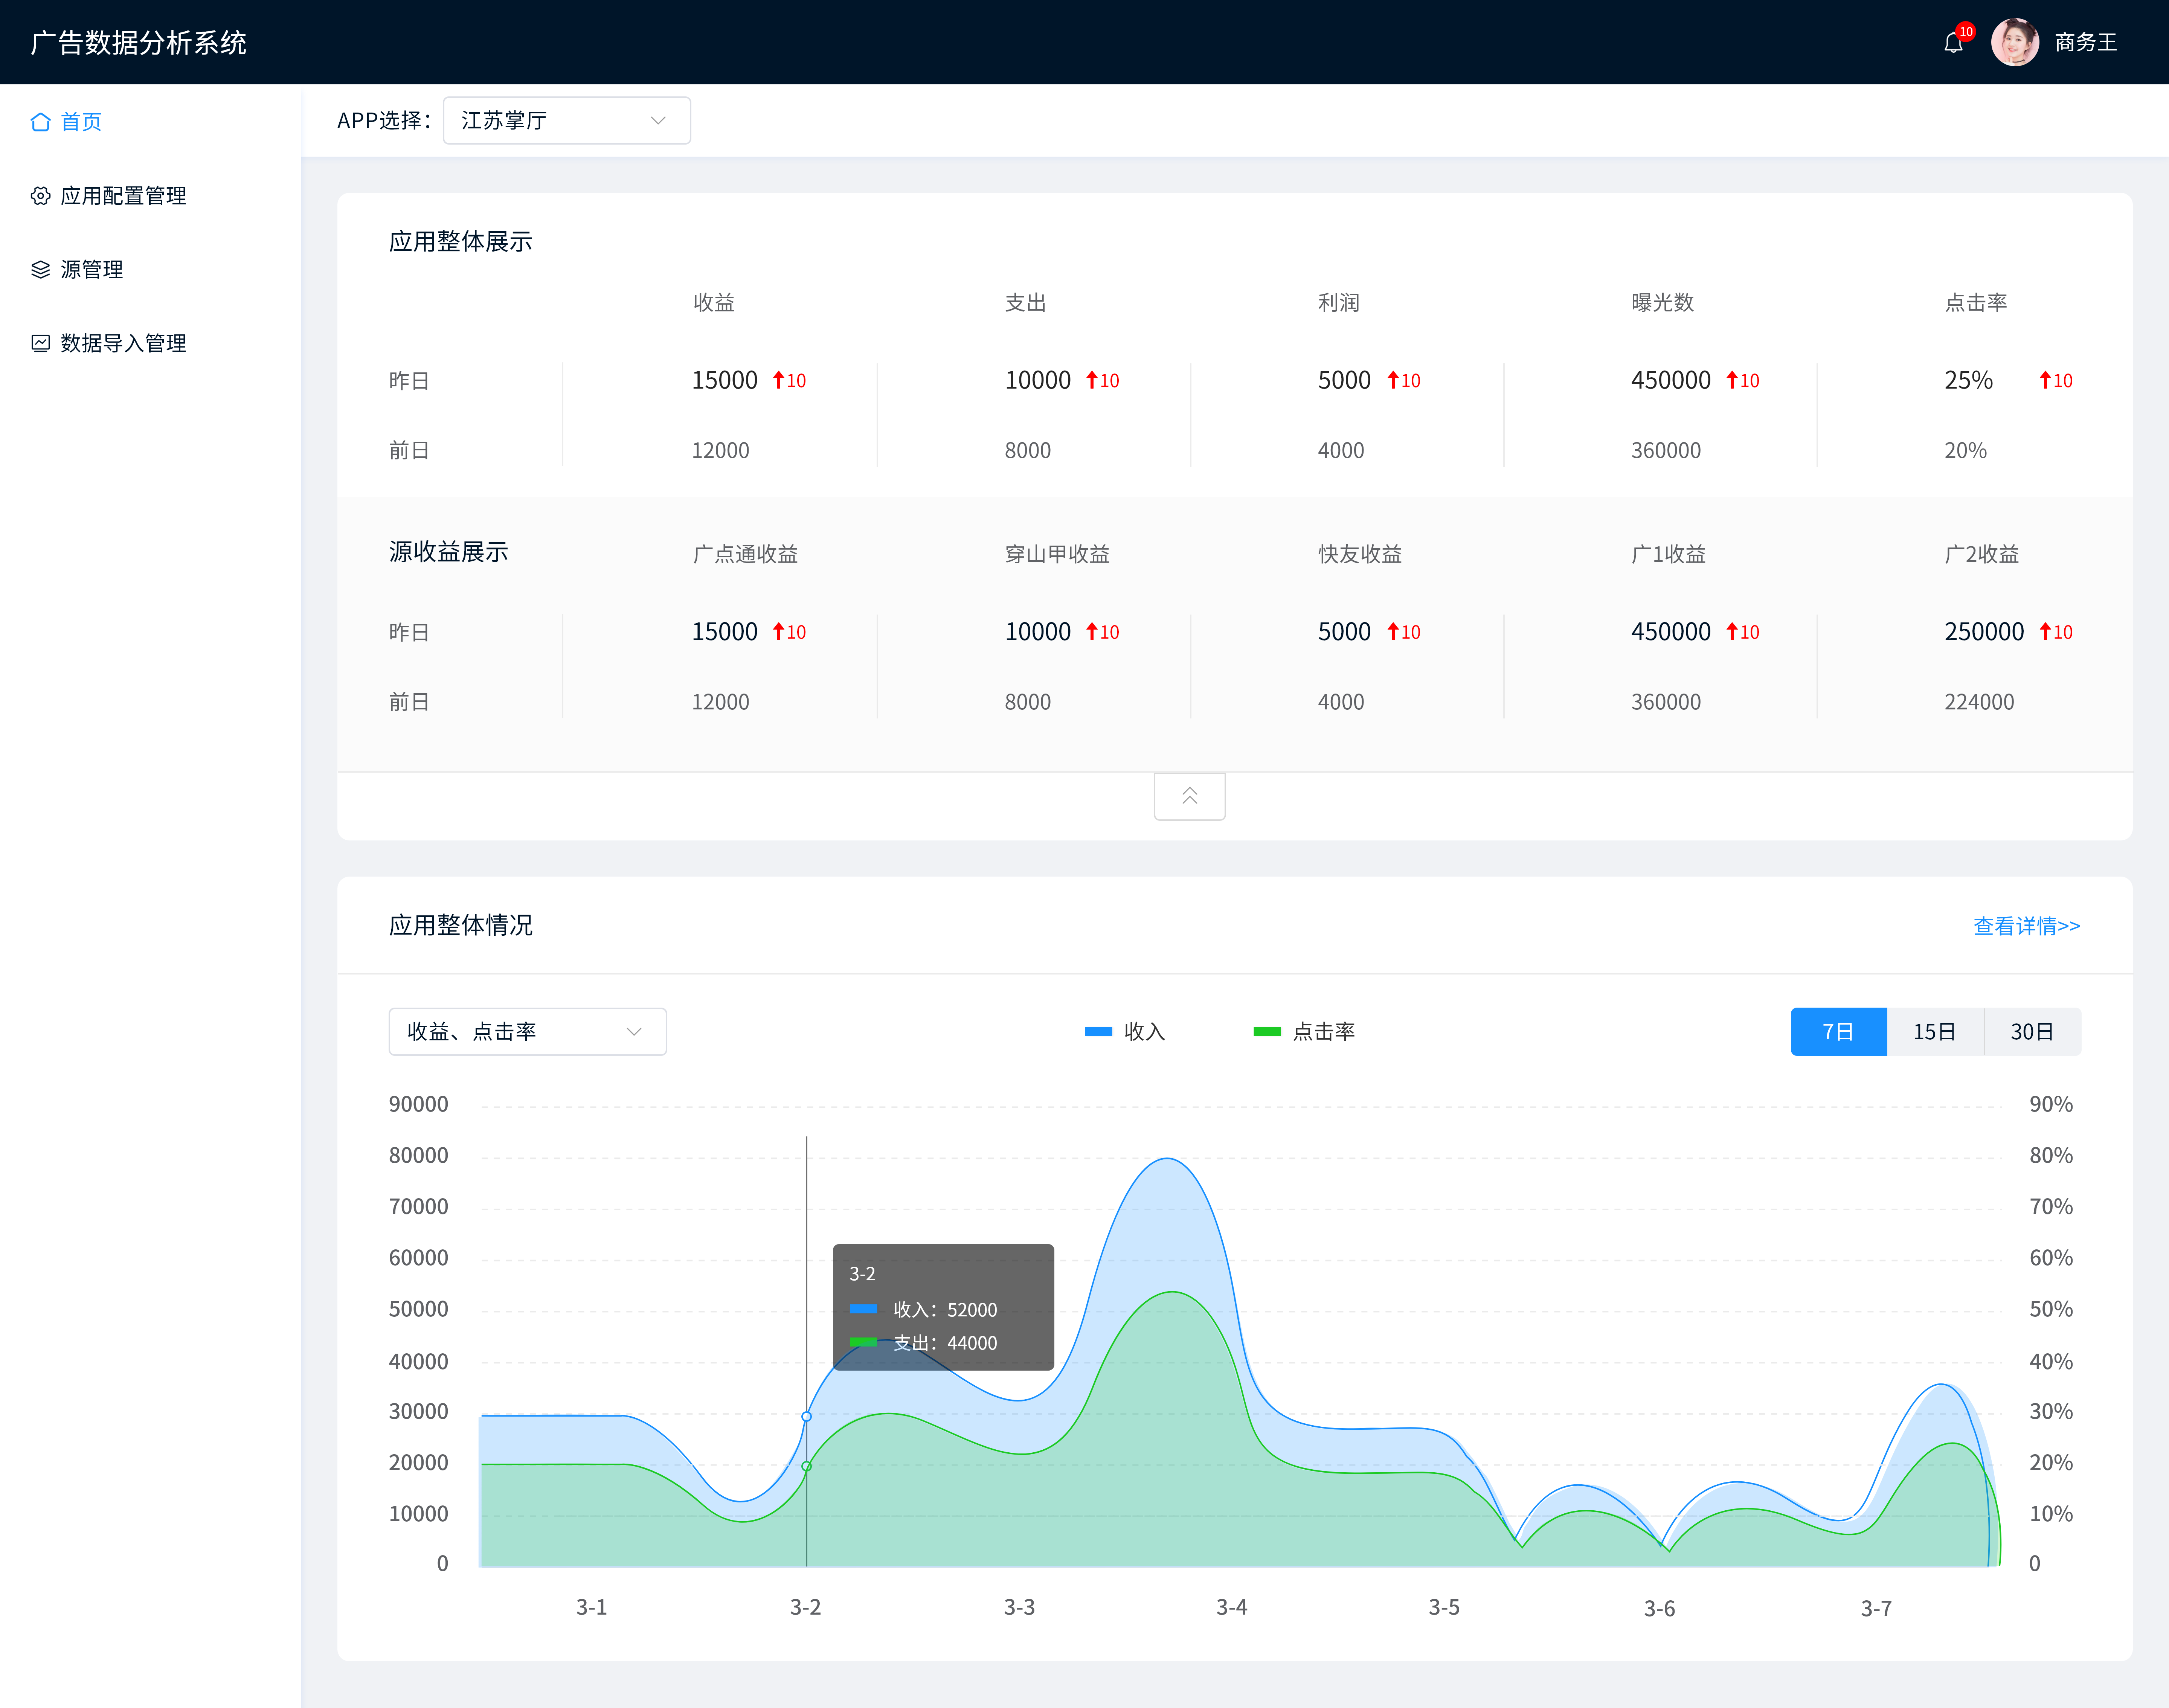2169x1708 pixels.
Task: Click the 应用整体情况 section heading
Action: [x=460, y=926]
